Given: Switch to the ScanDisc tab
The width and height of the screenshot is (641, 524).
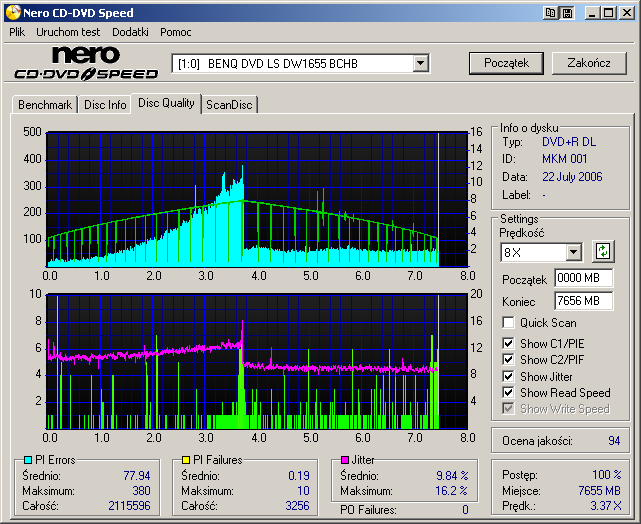Looking at the screenshot, I should (x=229, y=105).
